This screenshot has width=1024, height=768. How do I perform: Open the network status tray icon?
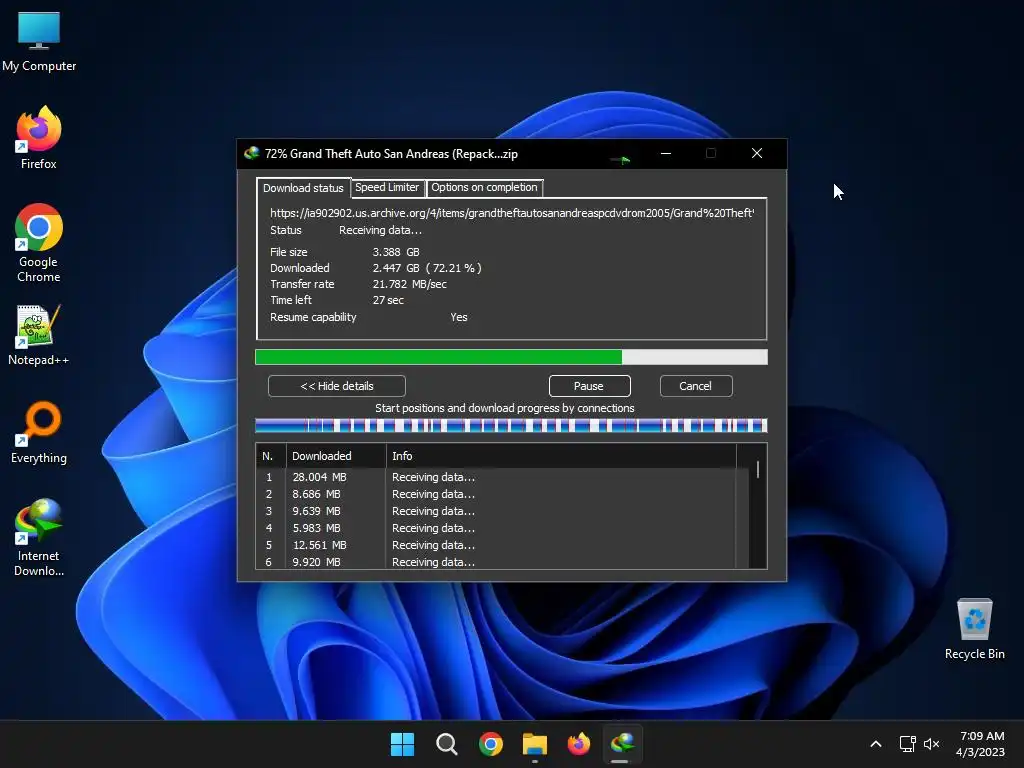pos(907,744)
